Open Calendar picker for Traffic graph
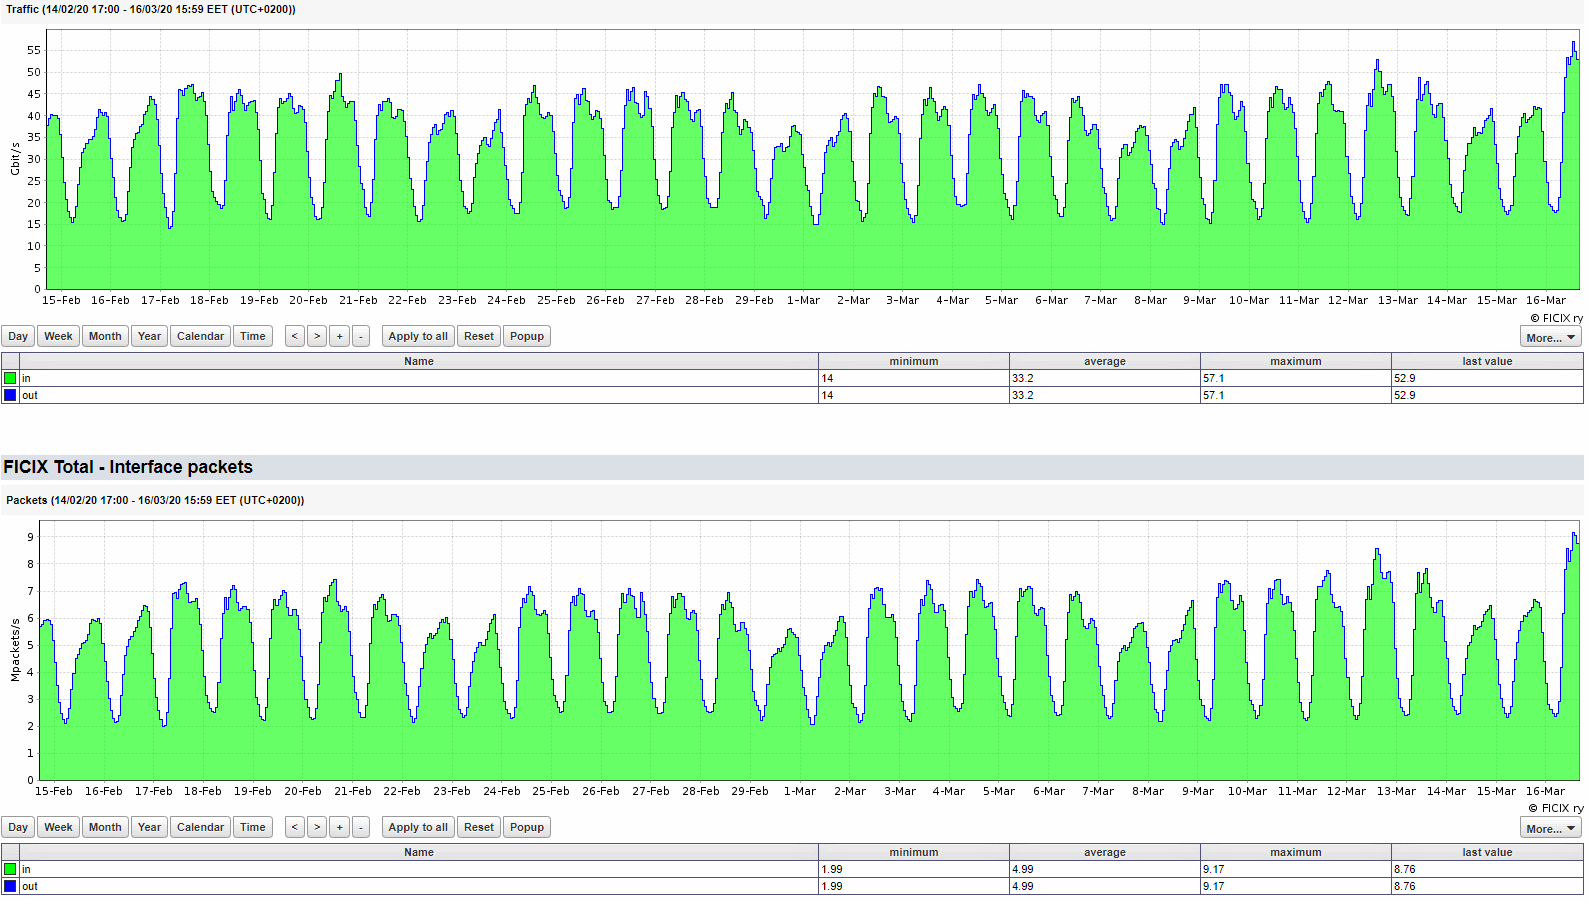This screenshot has width=1589, height=902. (200, 336)
